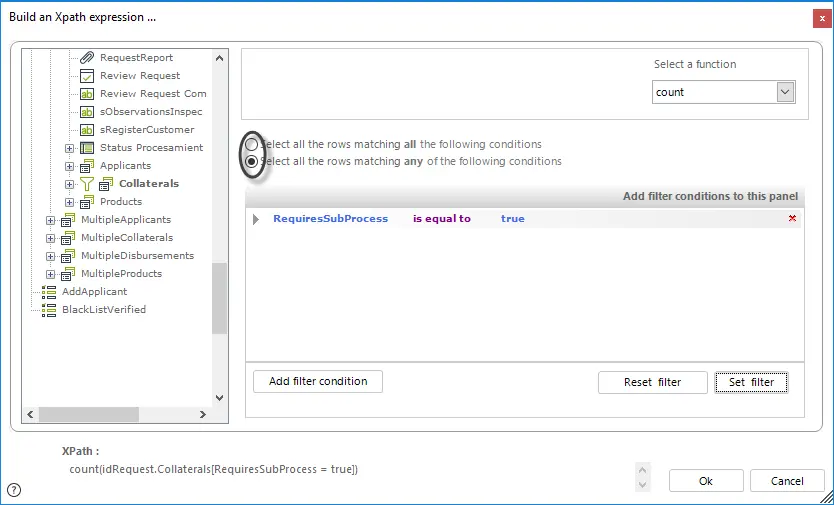The image size is (834, 505).
Task: Click the XPath box down spinner arrow
Action: 643,484
